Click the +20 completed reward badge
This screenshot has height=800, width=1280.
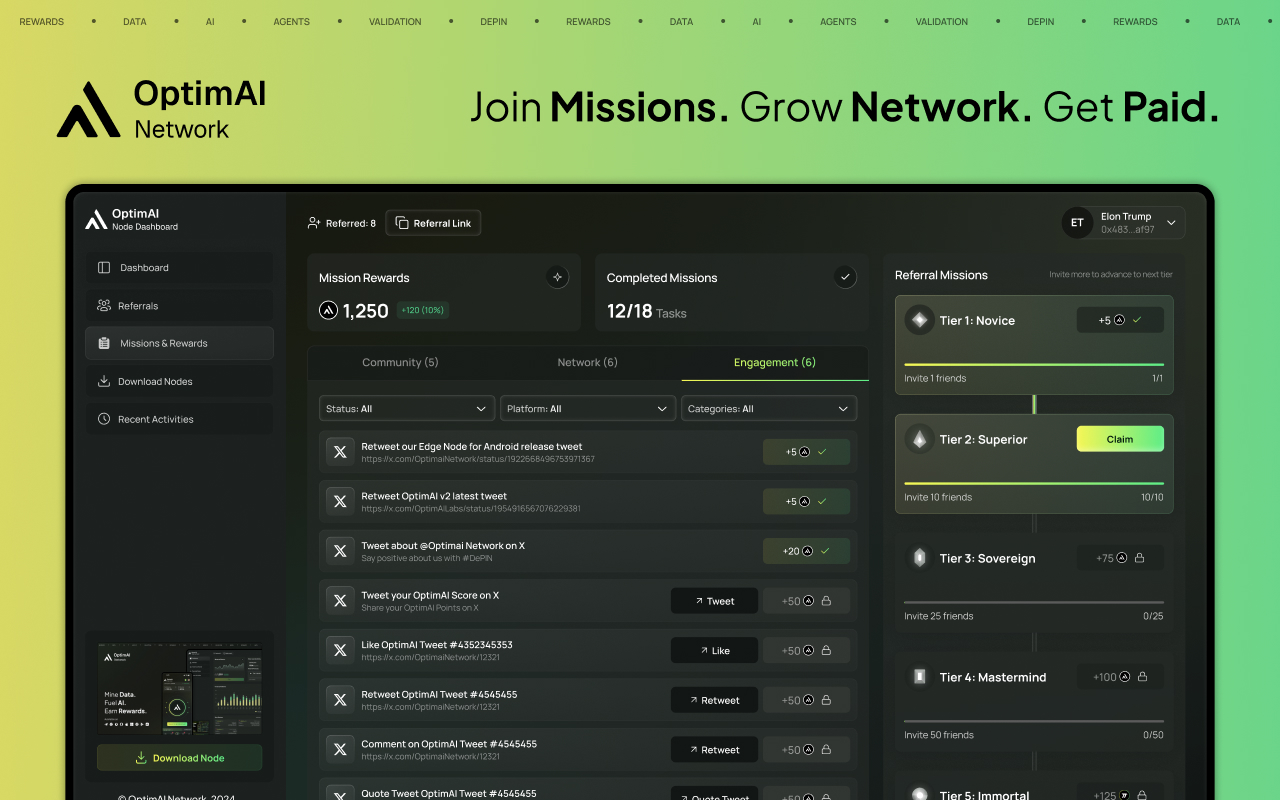click(806, 551)
